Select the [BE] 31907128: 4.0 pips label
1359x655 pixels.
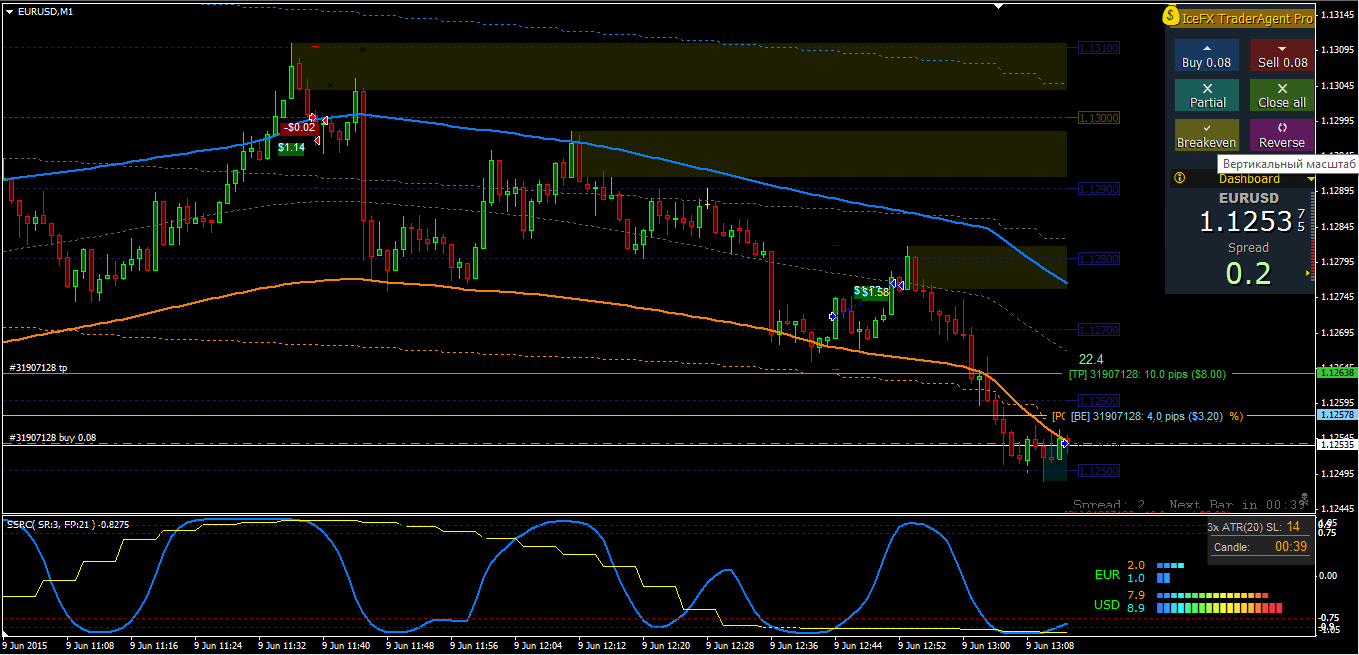1147,416
